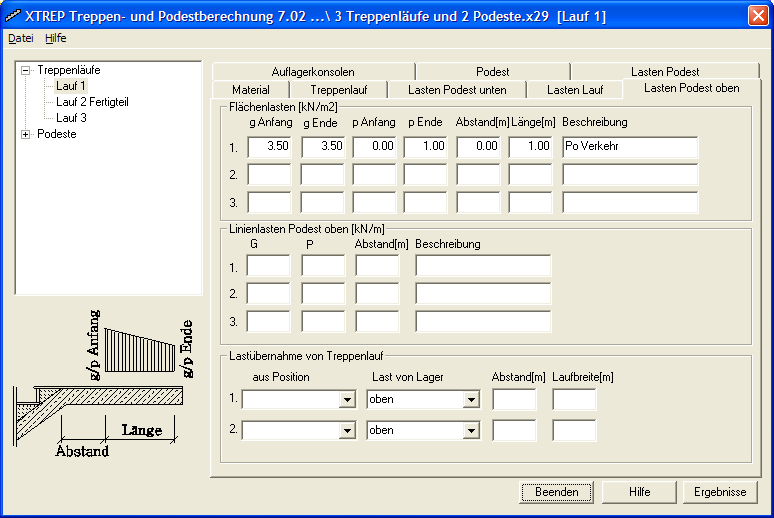Open the Hilfe menu
This screenshot has height=518, width=774.
56,38
